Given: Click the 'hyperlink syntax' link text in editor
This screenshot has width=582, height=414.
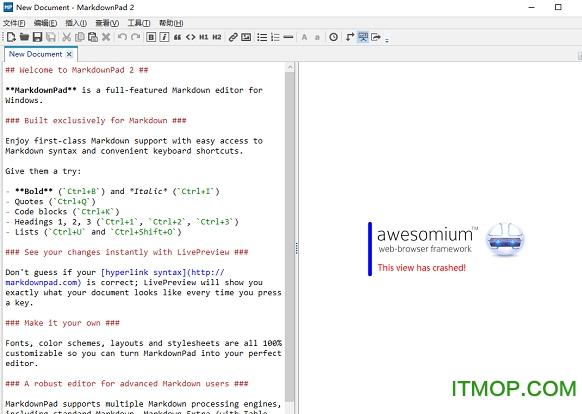Looking at the screenshot, I should coord(143,272).
